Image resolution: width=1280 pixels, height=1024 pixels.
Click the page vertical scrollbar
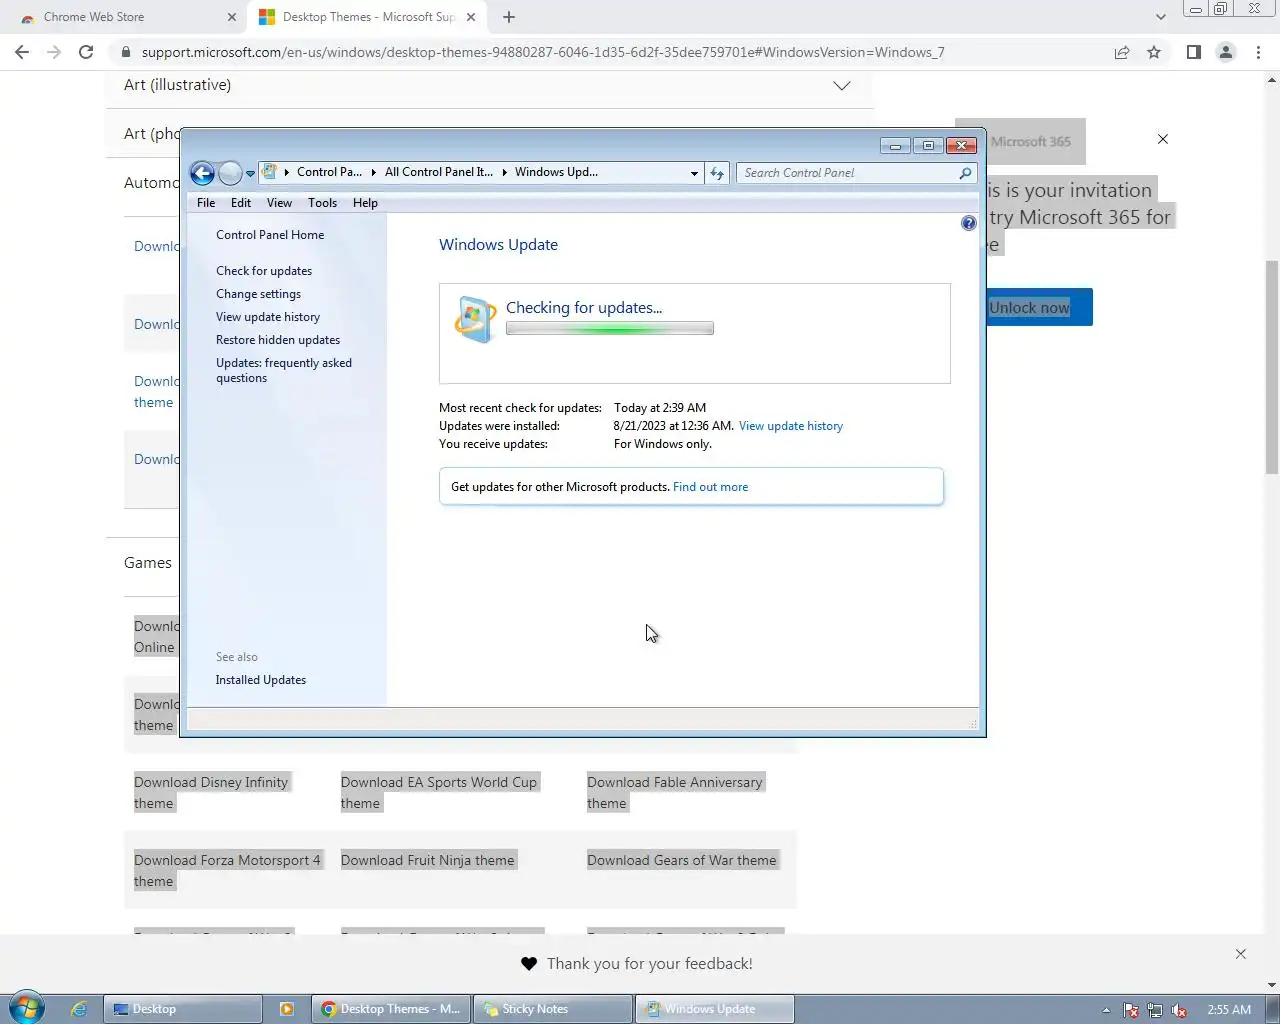click(1272, 367)
